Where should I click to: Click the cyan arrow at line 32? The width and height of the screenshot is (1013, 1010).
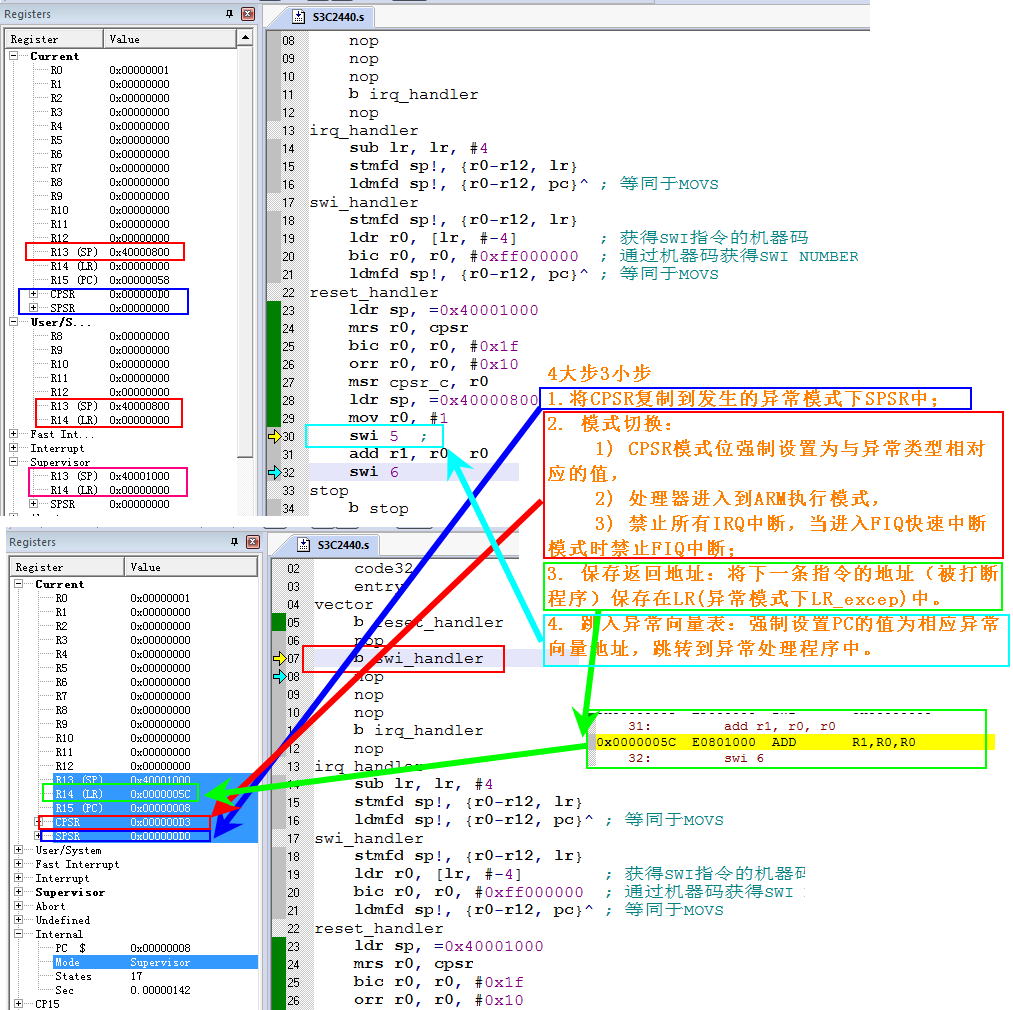tap(275, 472)
